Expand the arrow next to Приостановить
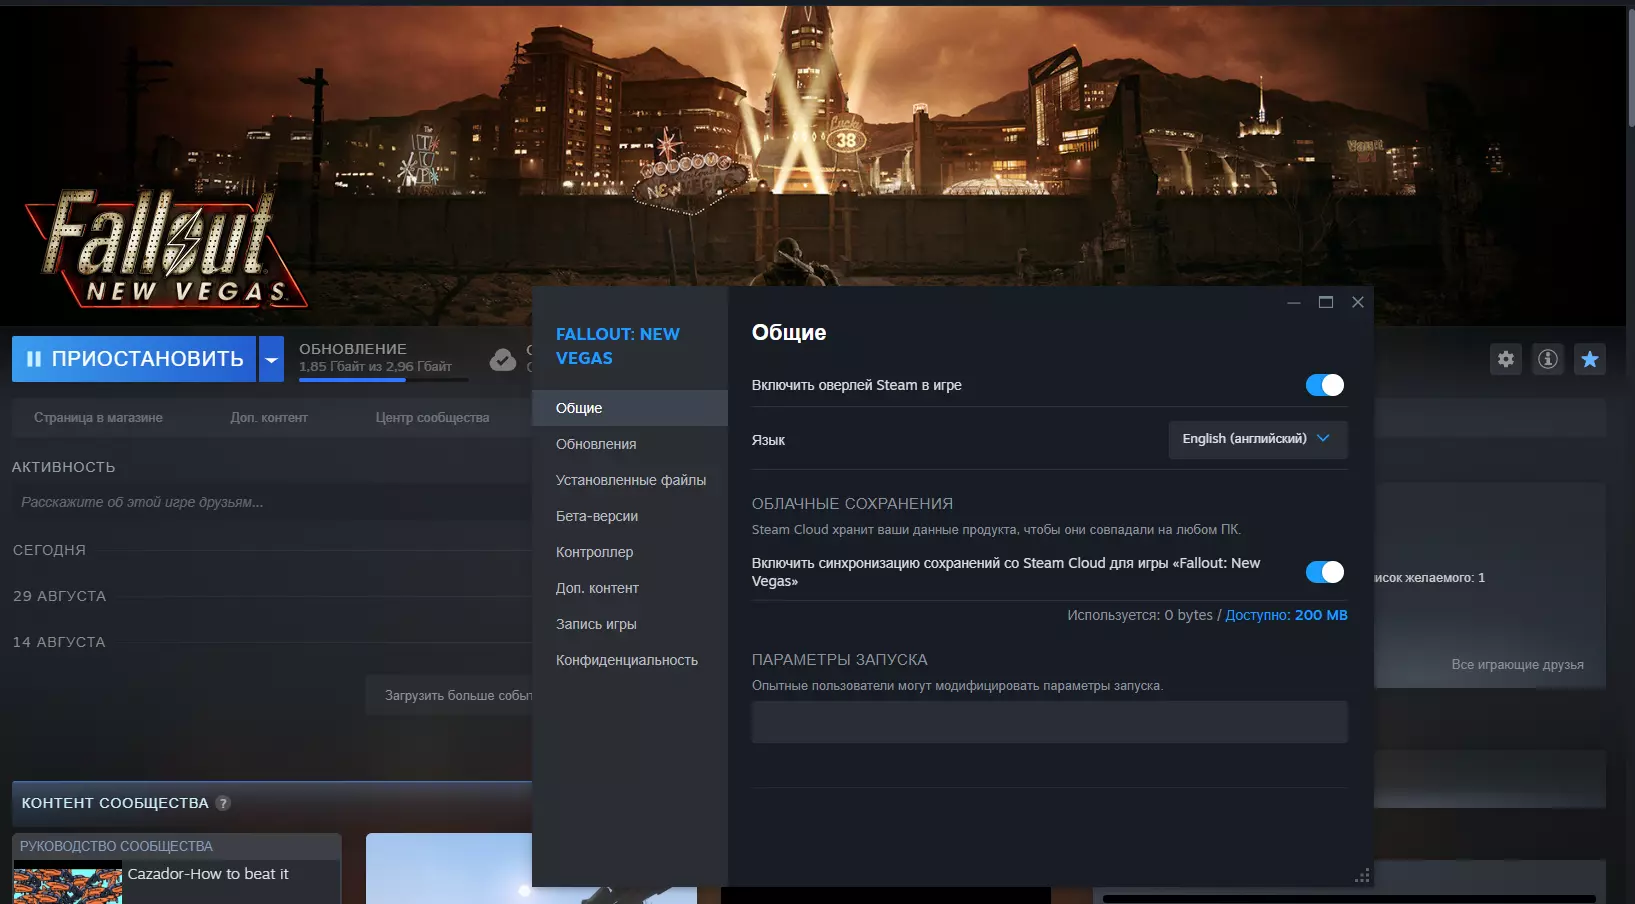Image resolution: width=1635 pixels, height=904 pixels. [x=271, y=359]
